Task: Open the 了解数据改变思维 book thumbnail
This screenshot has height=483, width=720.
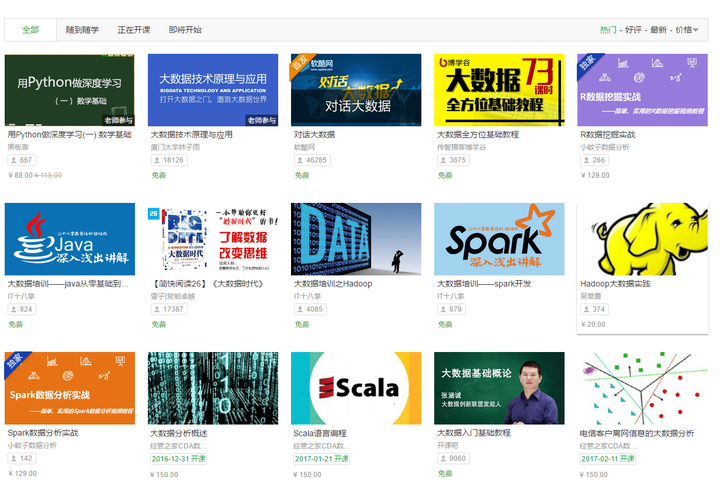Action: [213, 239]
